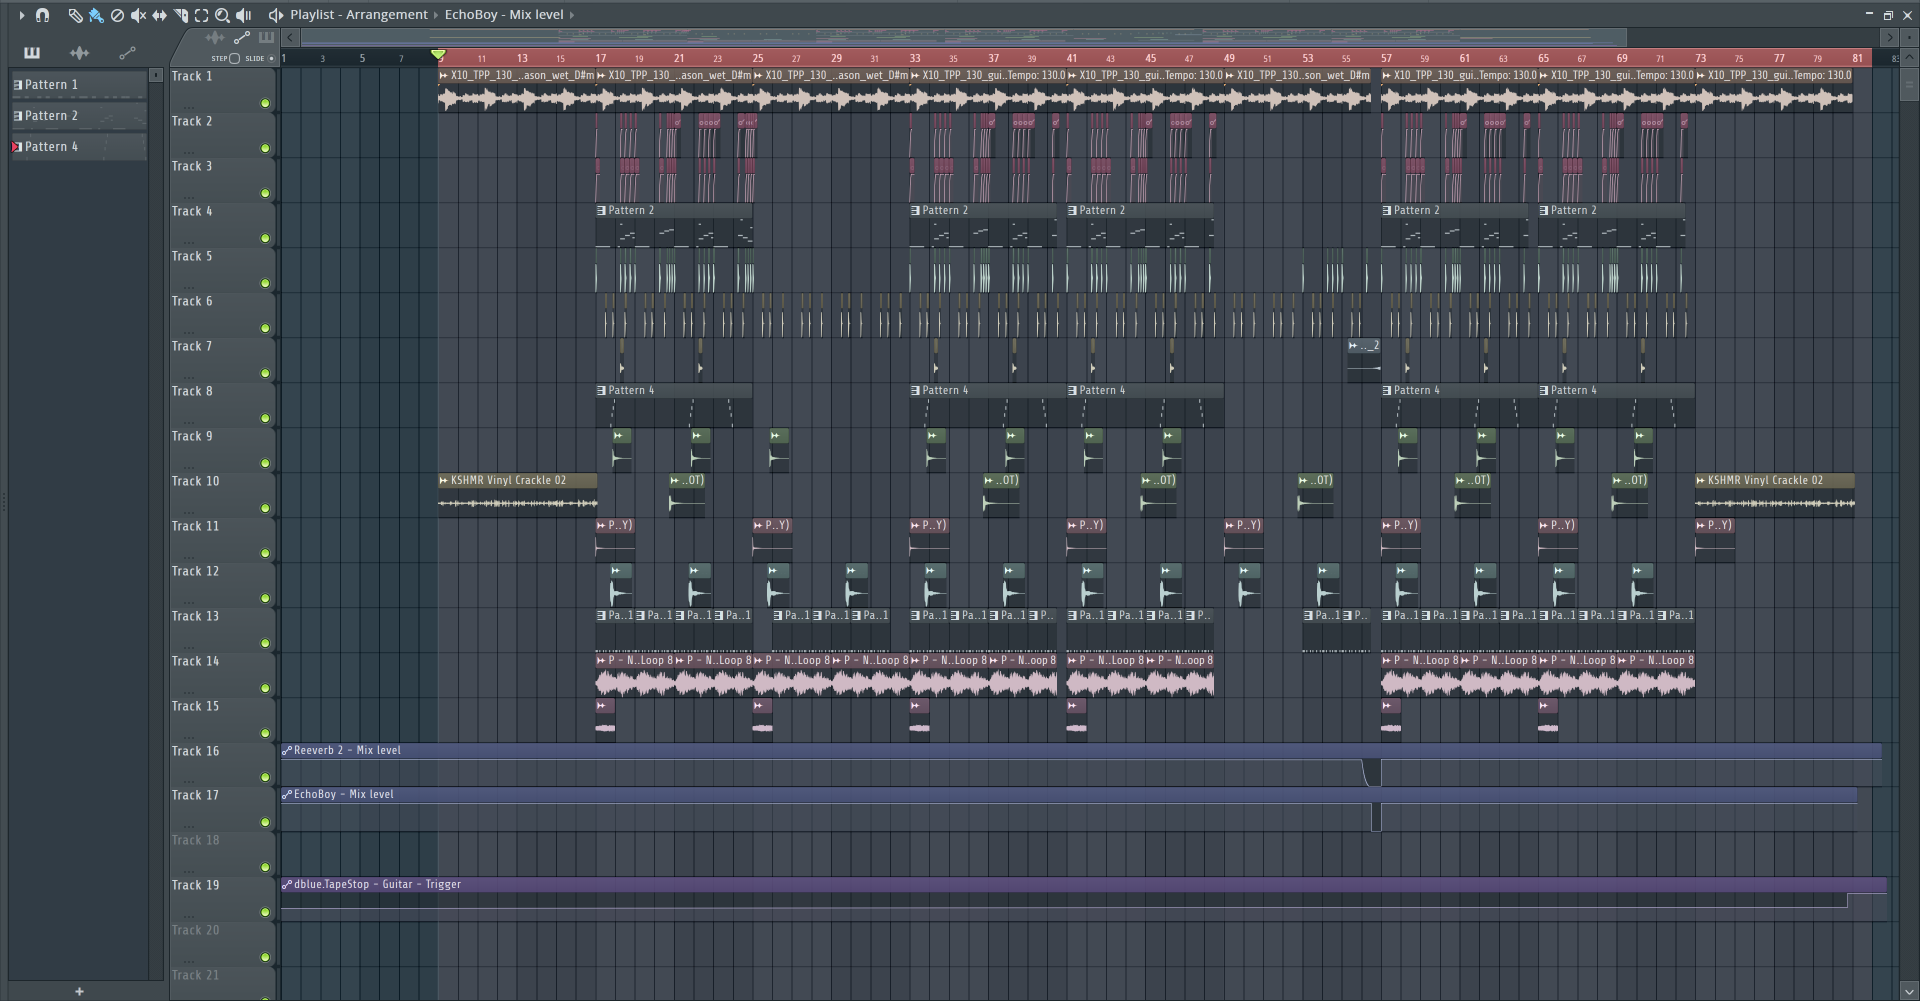The height and width of the screenshot is (1001, 1920).
Task: Show pattern clips in picker panel
Action: point(32,53)
